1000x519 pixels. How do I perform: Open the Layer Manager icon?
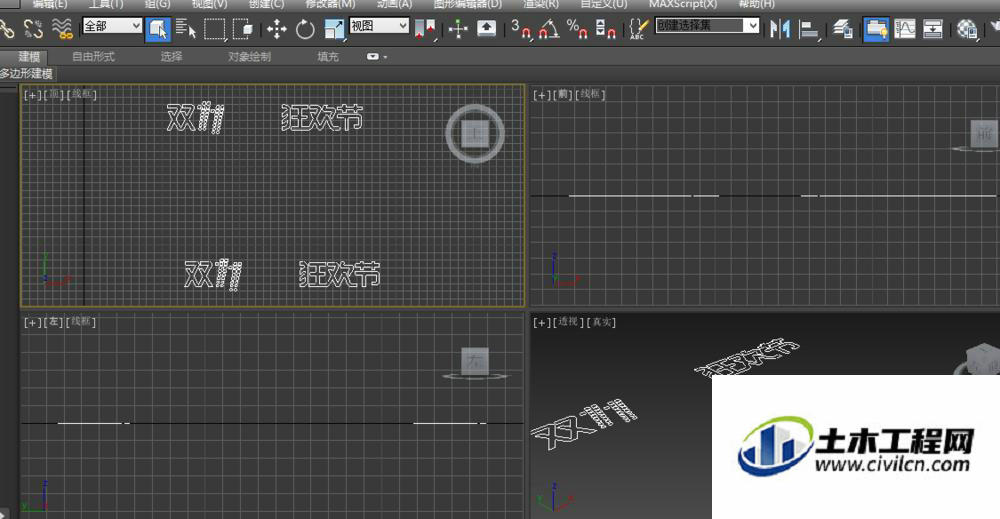(843, 29)
